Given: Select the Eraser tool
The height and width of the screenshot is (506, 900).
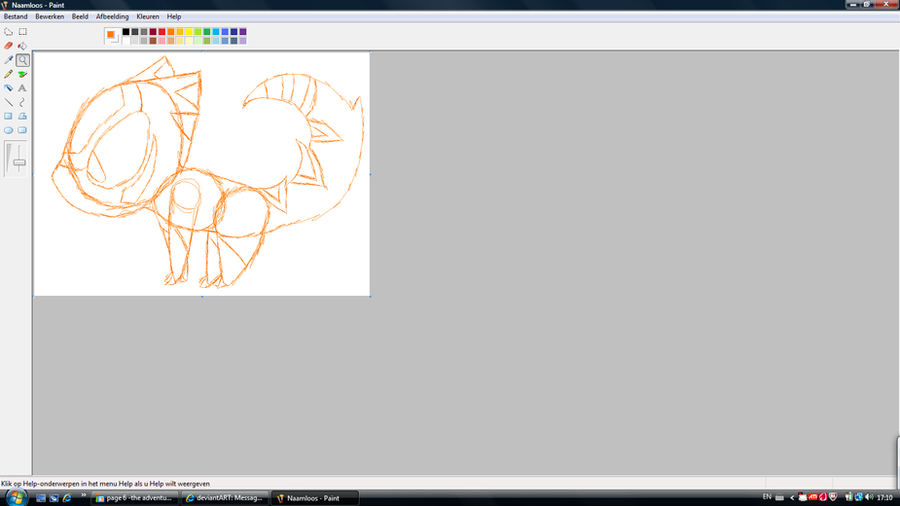Looking at the screenshot, I should tap(8, 46).
